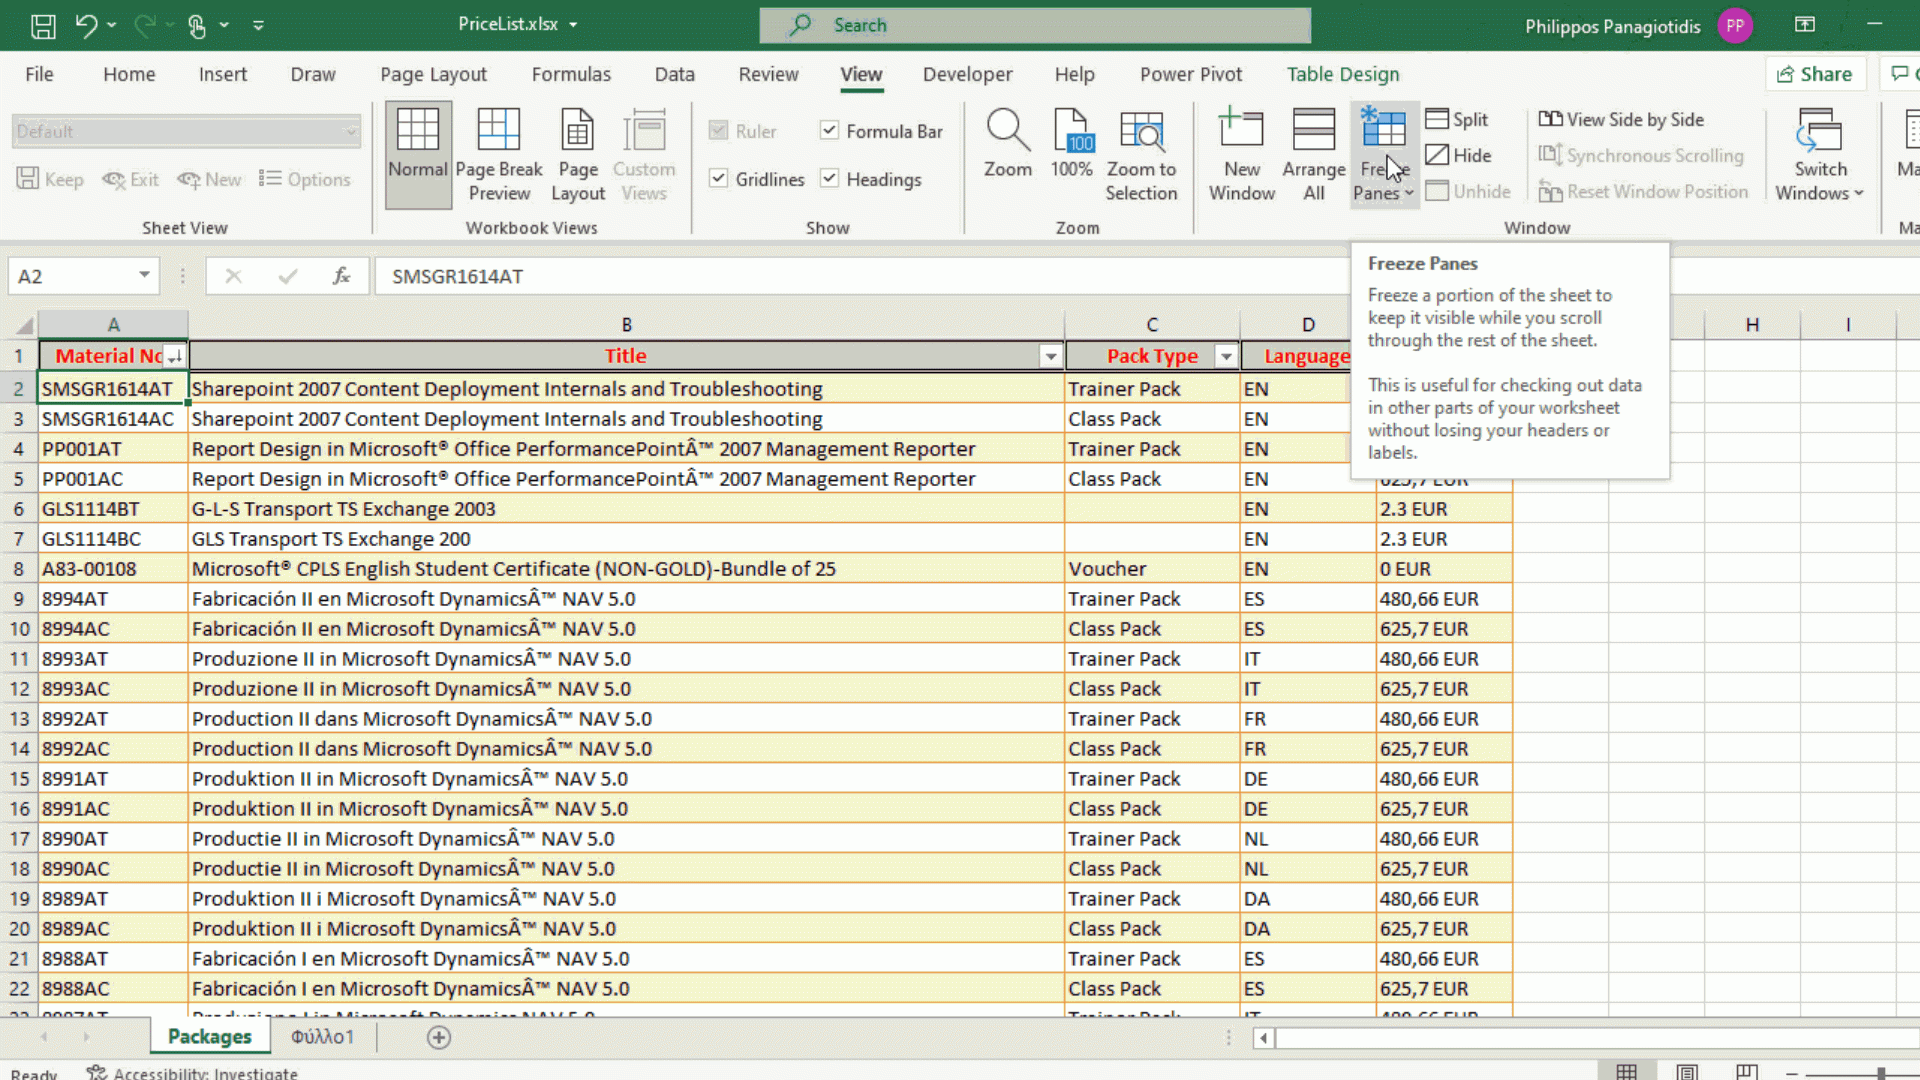The image size is (1920, 1080).
Task: Toggle the Formula Bar checkbox
Action: click(829, 131)
